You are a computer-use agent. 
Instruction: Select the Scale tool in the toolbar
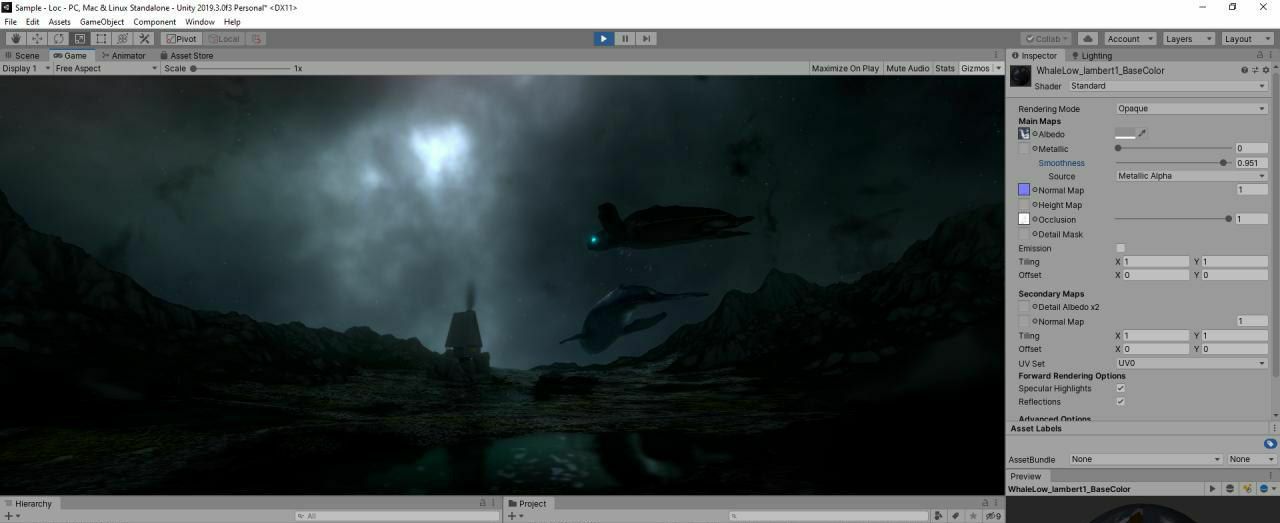(80, 39)
